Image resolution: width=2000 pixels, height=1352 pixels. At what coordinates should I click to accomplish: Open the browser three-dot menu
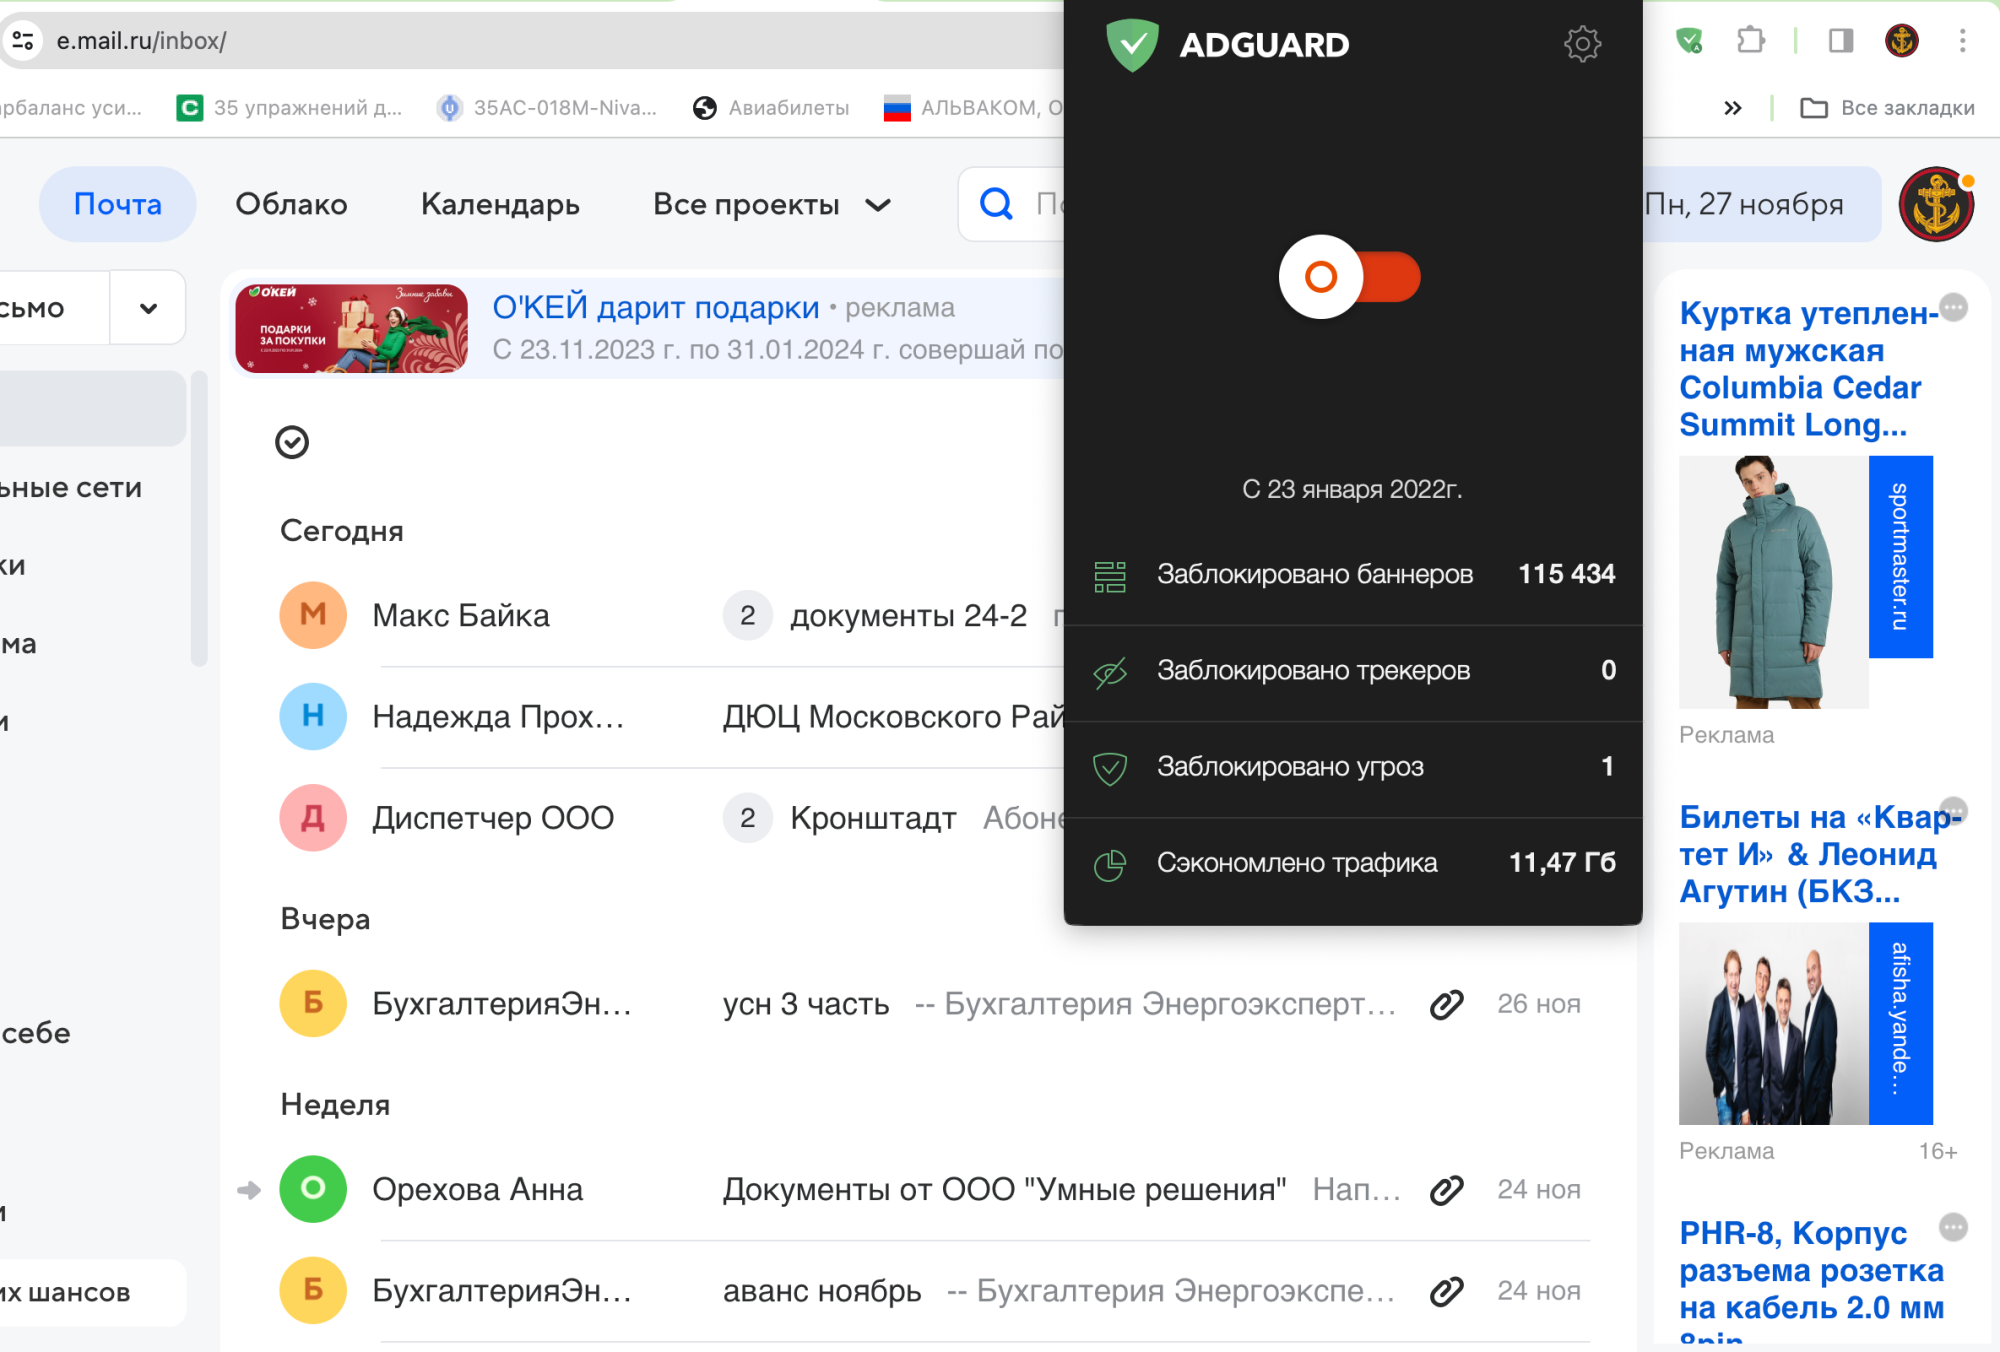click(x=1962, y=41)
